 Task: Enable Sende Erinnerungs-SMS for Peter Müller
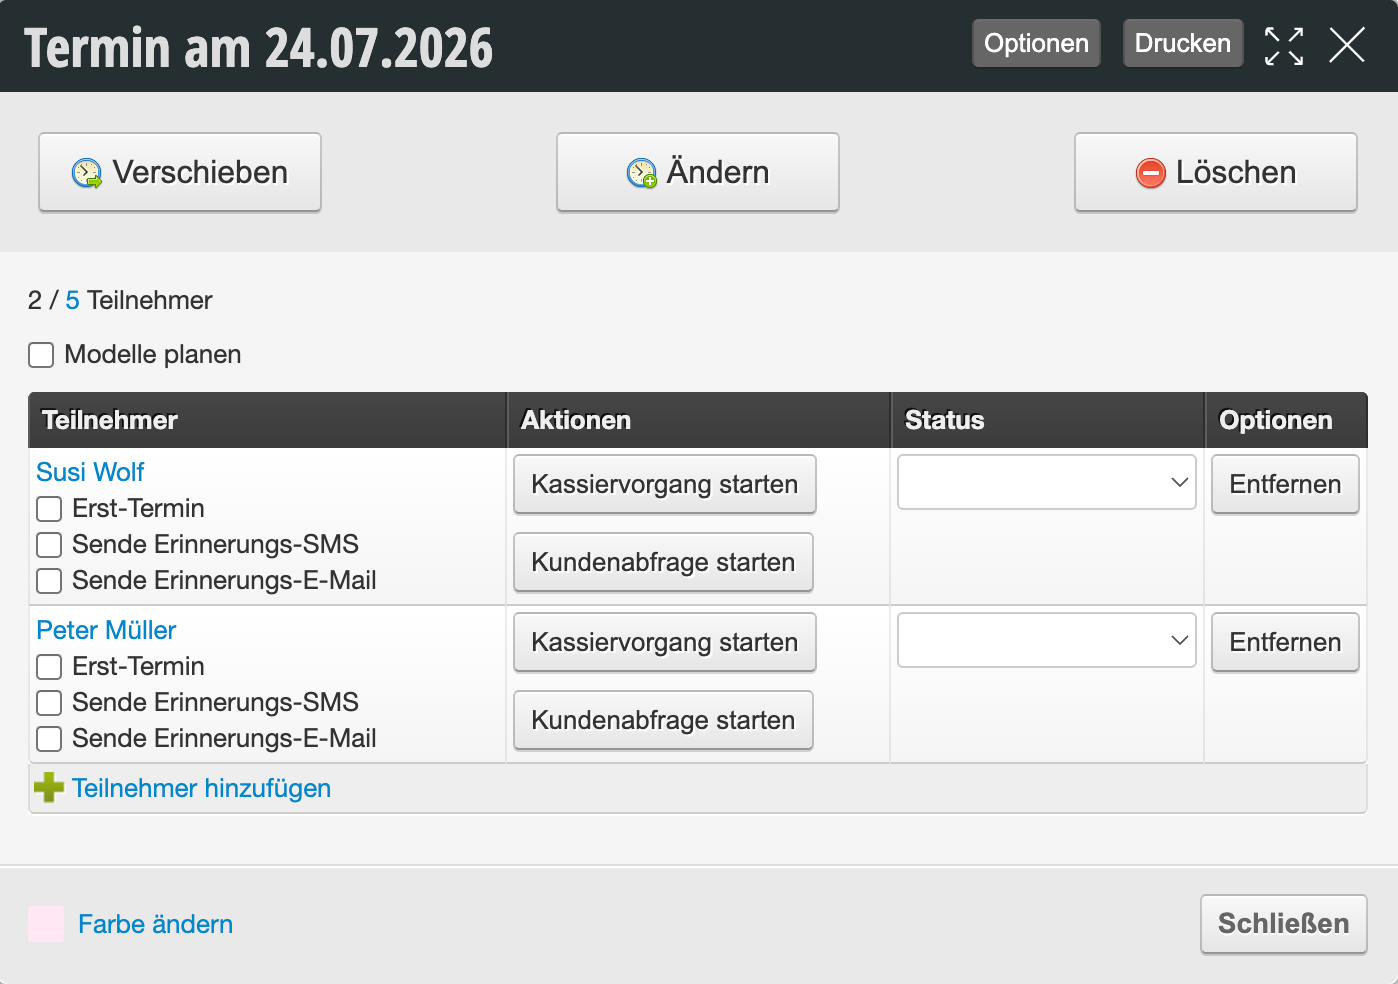[x=49, y=703]
